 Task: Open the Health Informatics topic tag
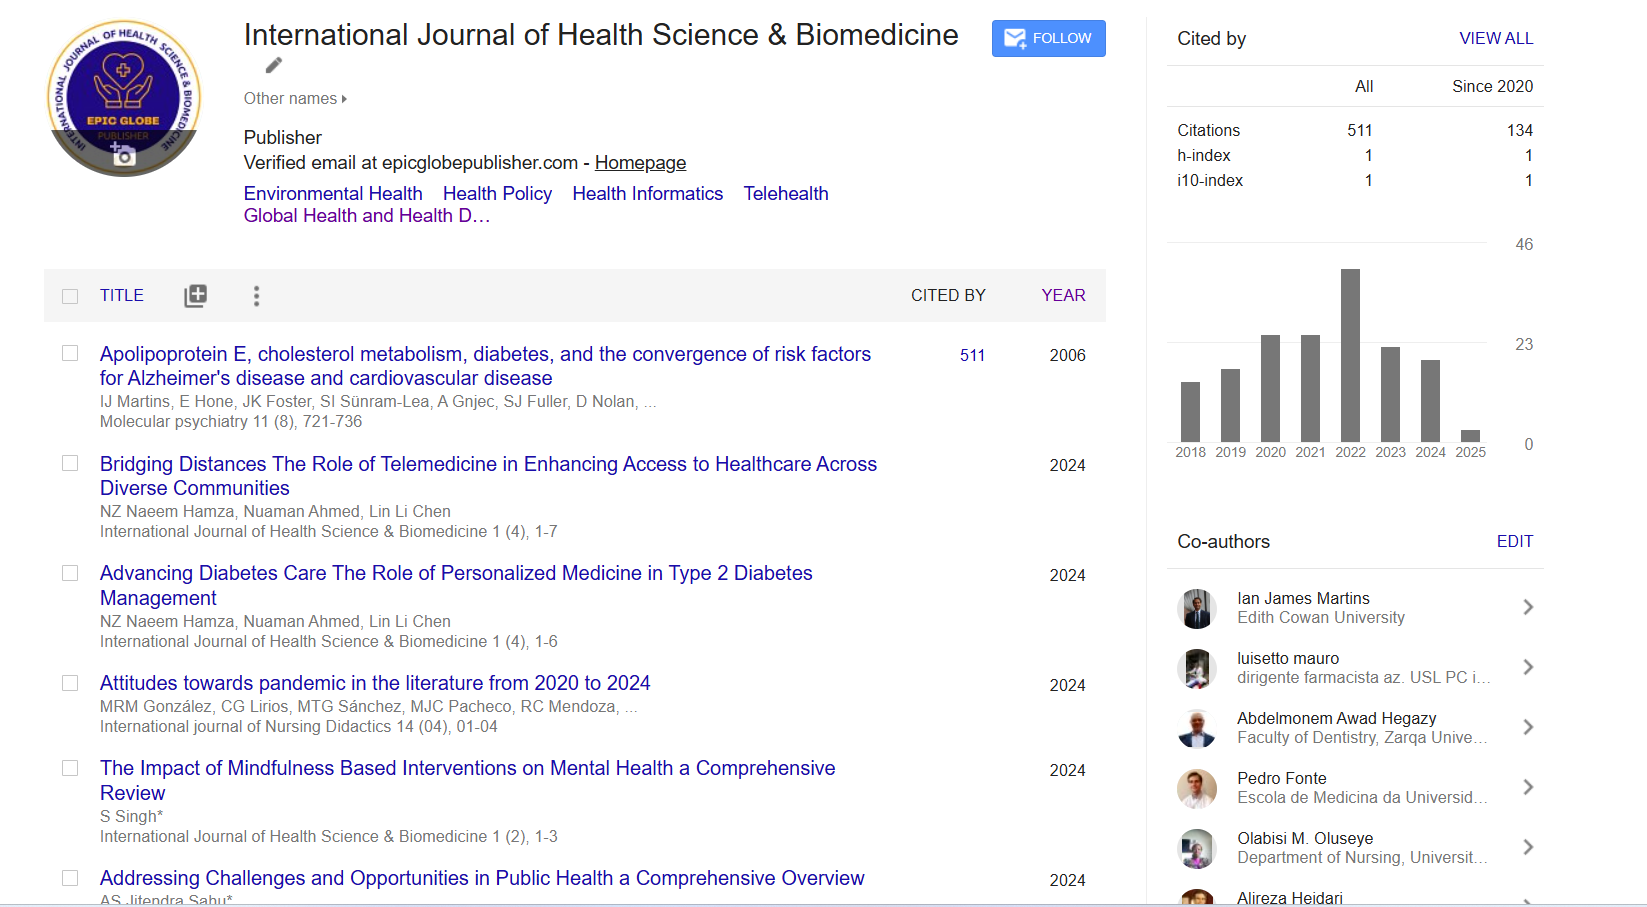(647, 193)
